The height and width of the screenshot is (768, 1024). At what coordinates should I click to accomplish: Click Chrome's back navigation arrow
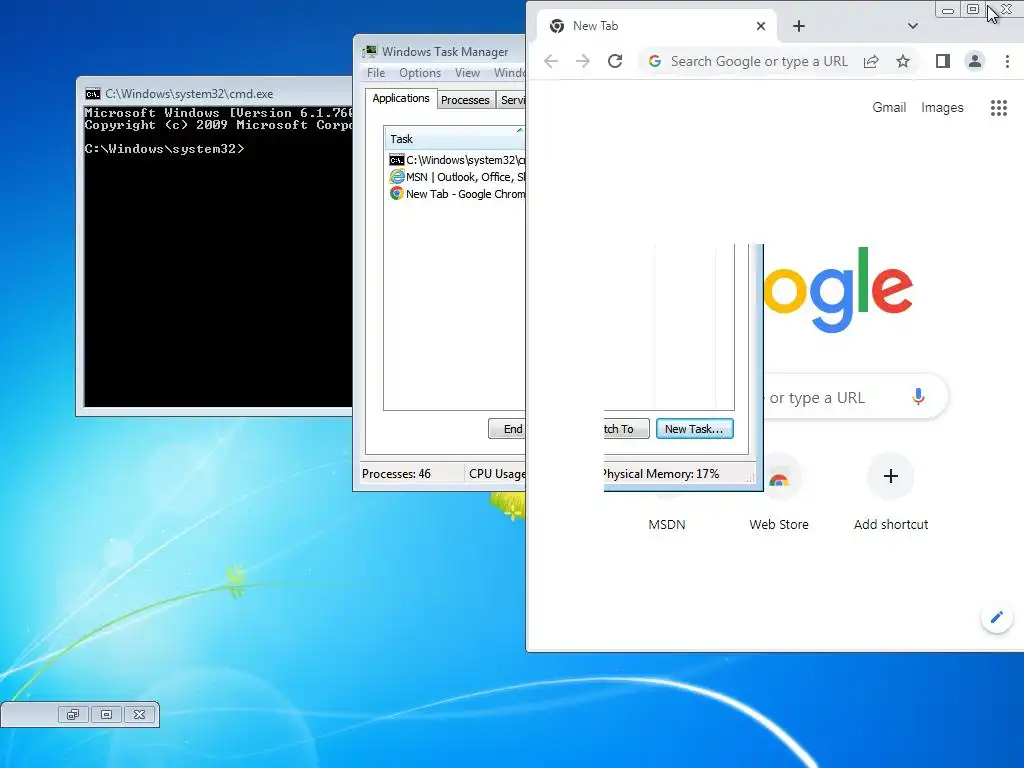pos(551,61)
